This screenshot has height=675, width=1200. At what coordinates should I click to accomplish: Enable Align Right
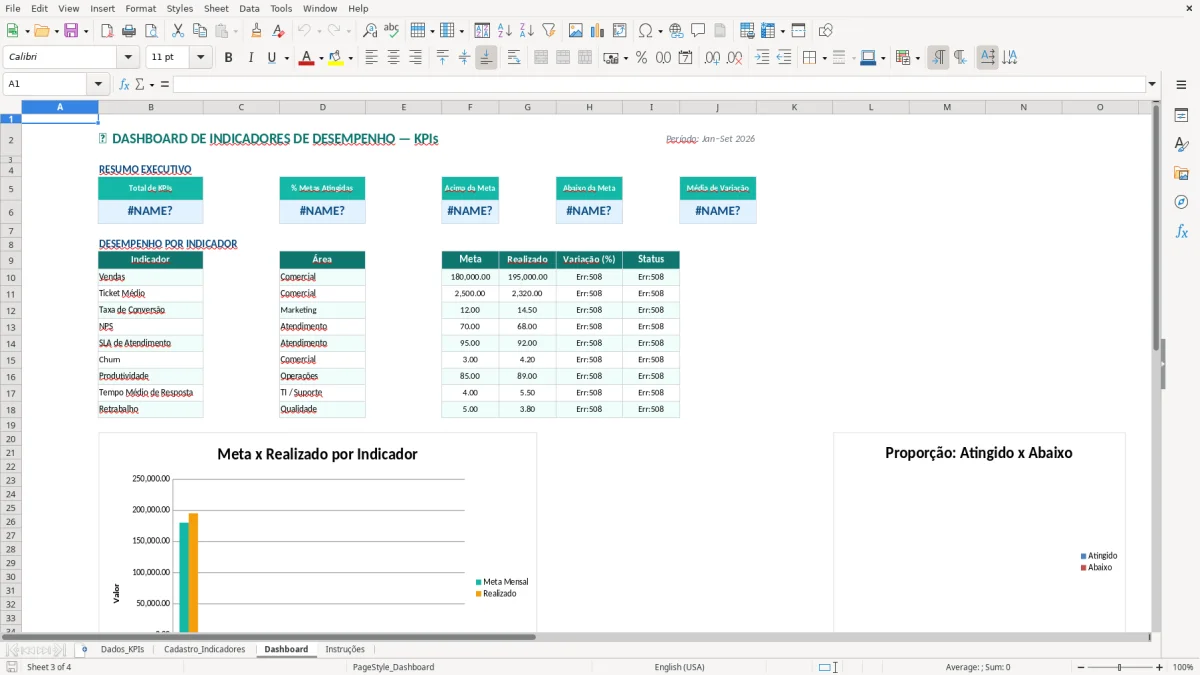415,58
